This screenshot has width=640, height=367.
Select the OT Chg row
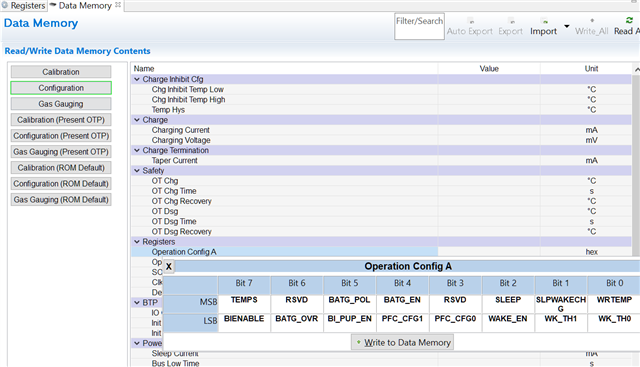click(x=381, y=181)
